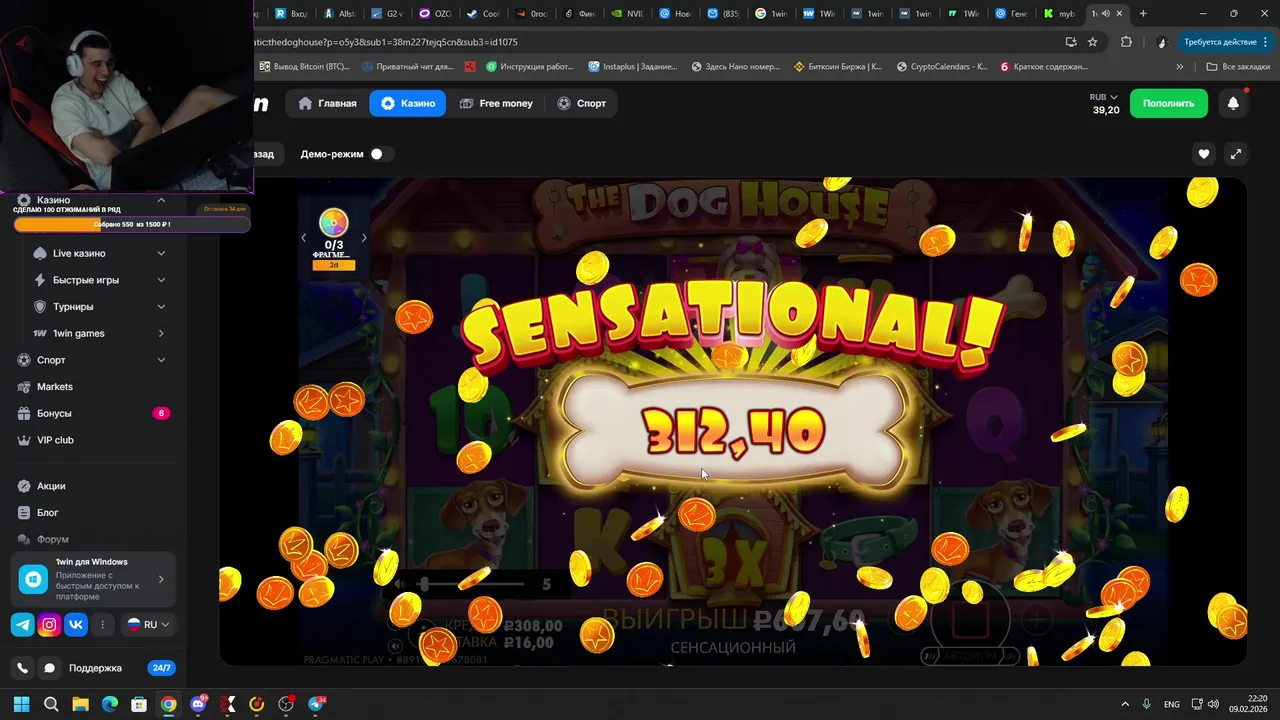Open the notifications bell
This screenshot has height=720, width=1280.
1233,103
